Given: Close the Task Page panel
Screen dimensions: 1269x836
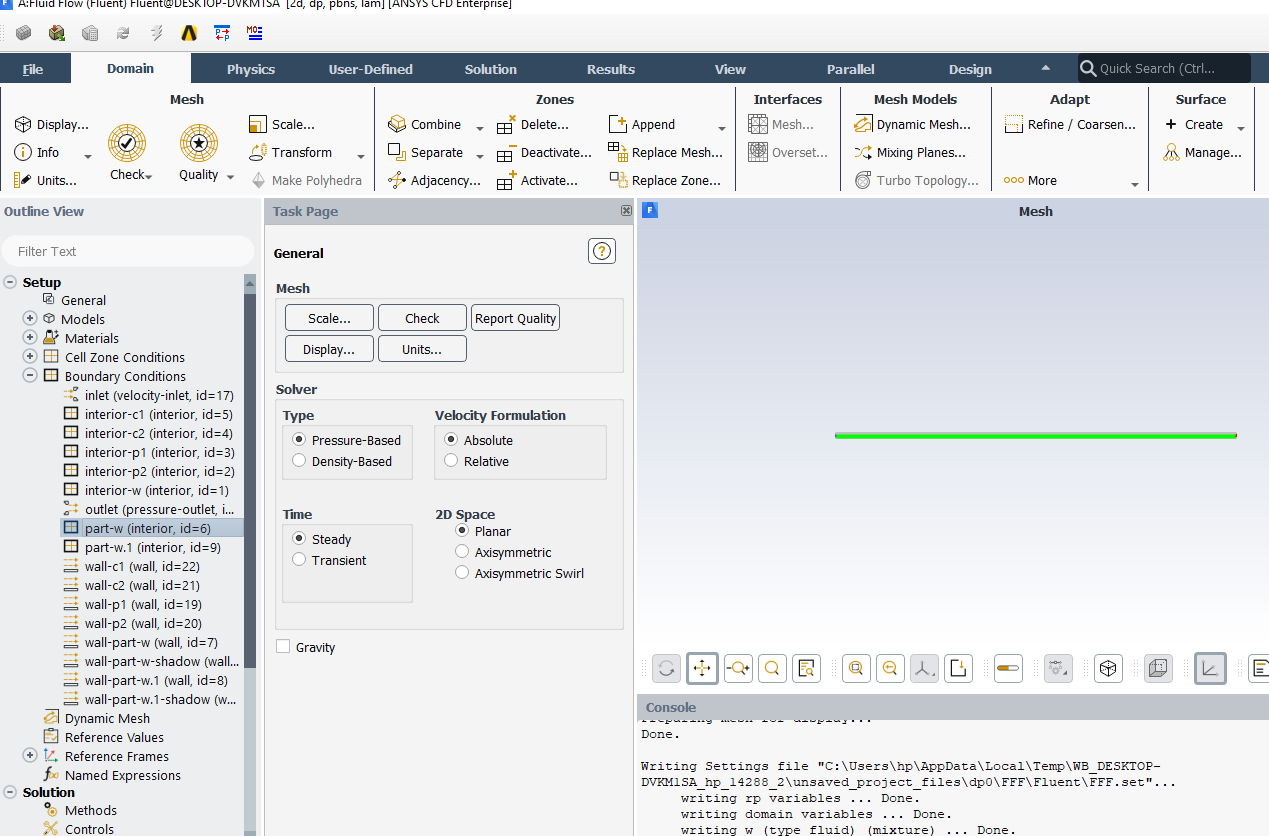Looking at the screenshot, I should point(626,211).
